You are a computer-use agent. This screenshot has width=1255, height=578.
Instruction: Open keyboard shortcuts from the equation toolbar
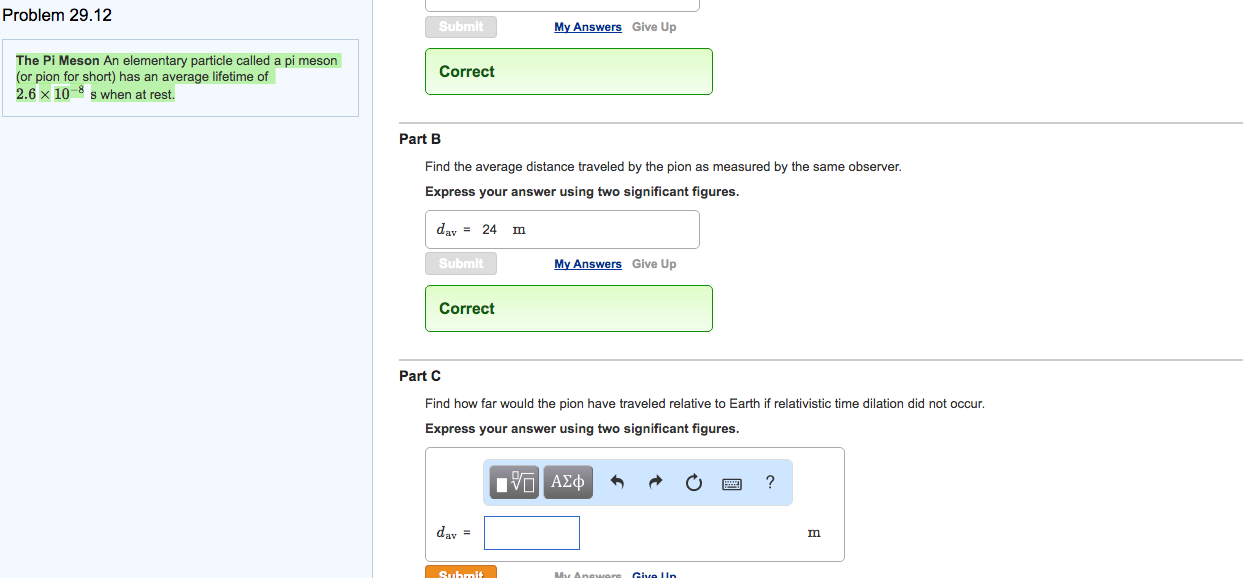731,482
